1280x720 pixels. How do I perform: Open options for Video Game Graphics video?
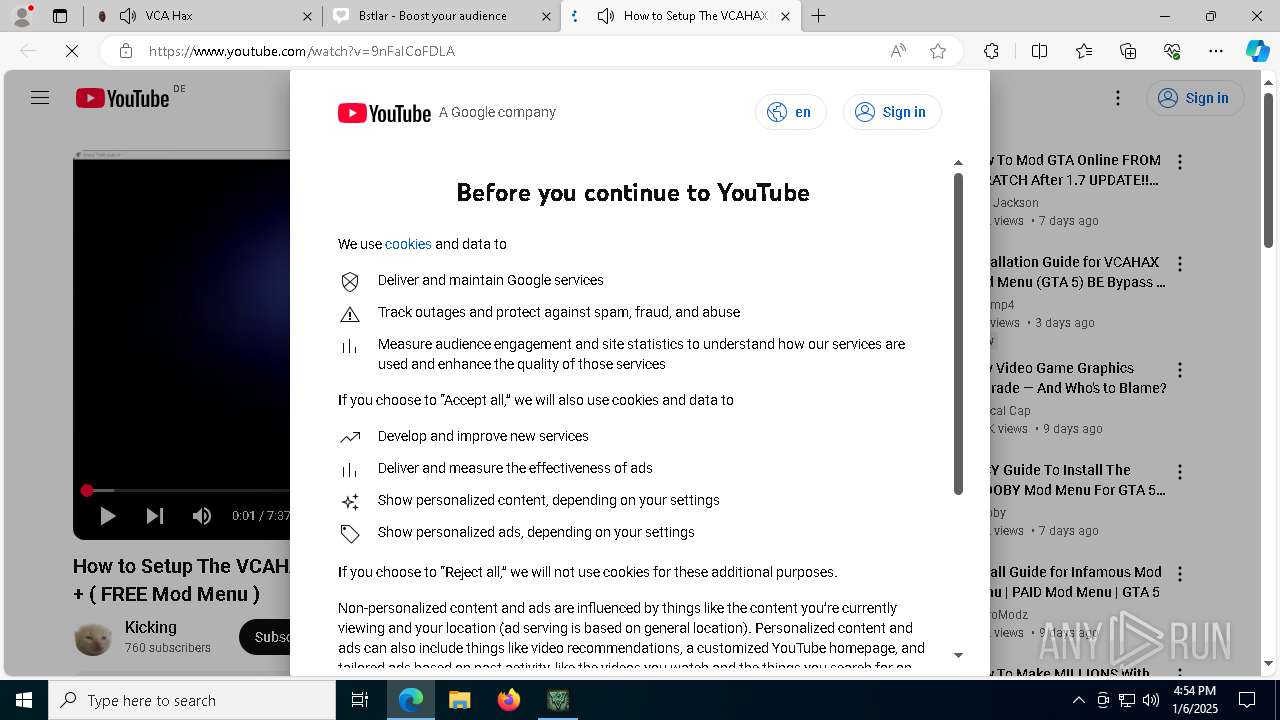coord(1180,370)
